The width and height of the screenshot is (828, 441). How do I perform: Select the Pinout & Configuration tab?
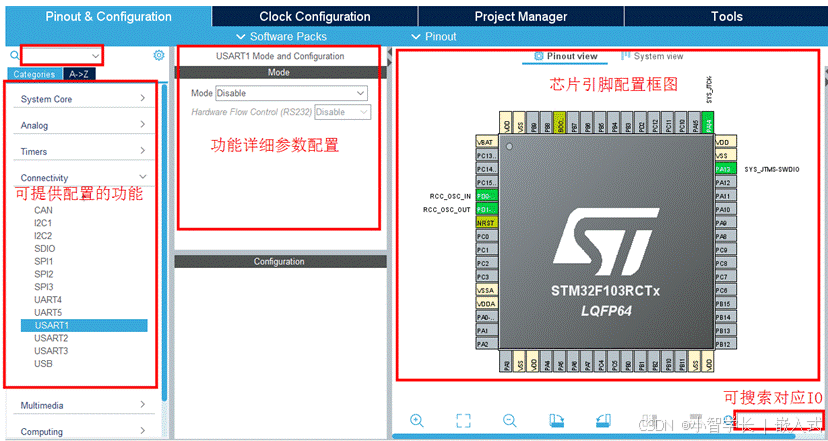click(108, 16)
